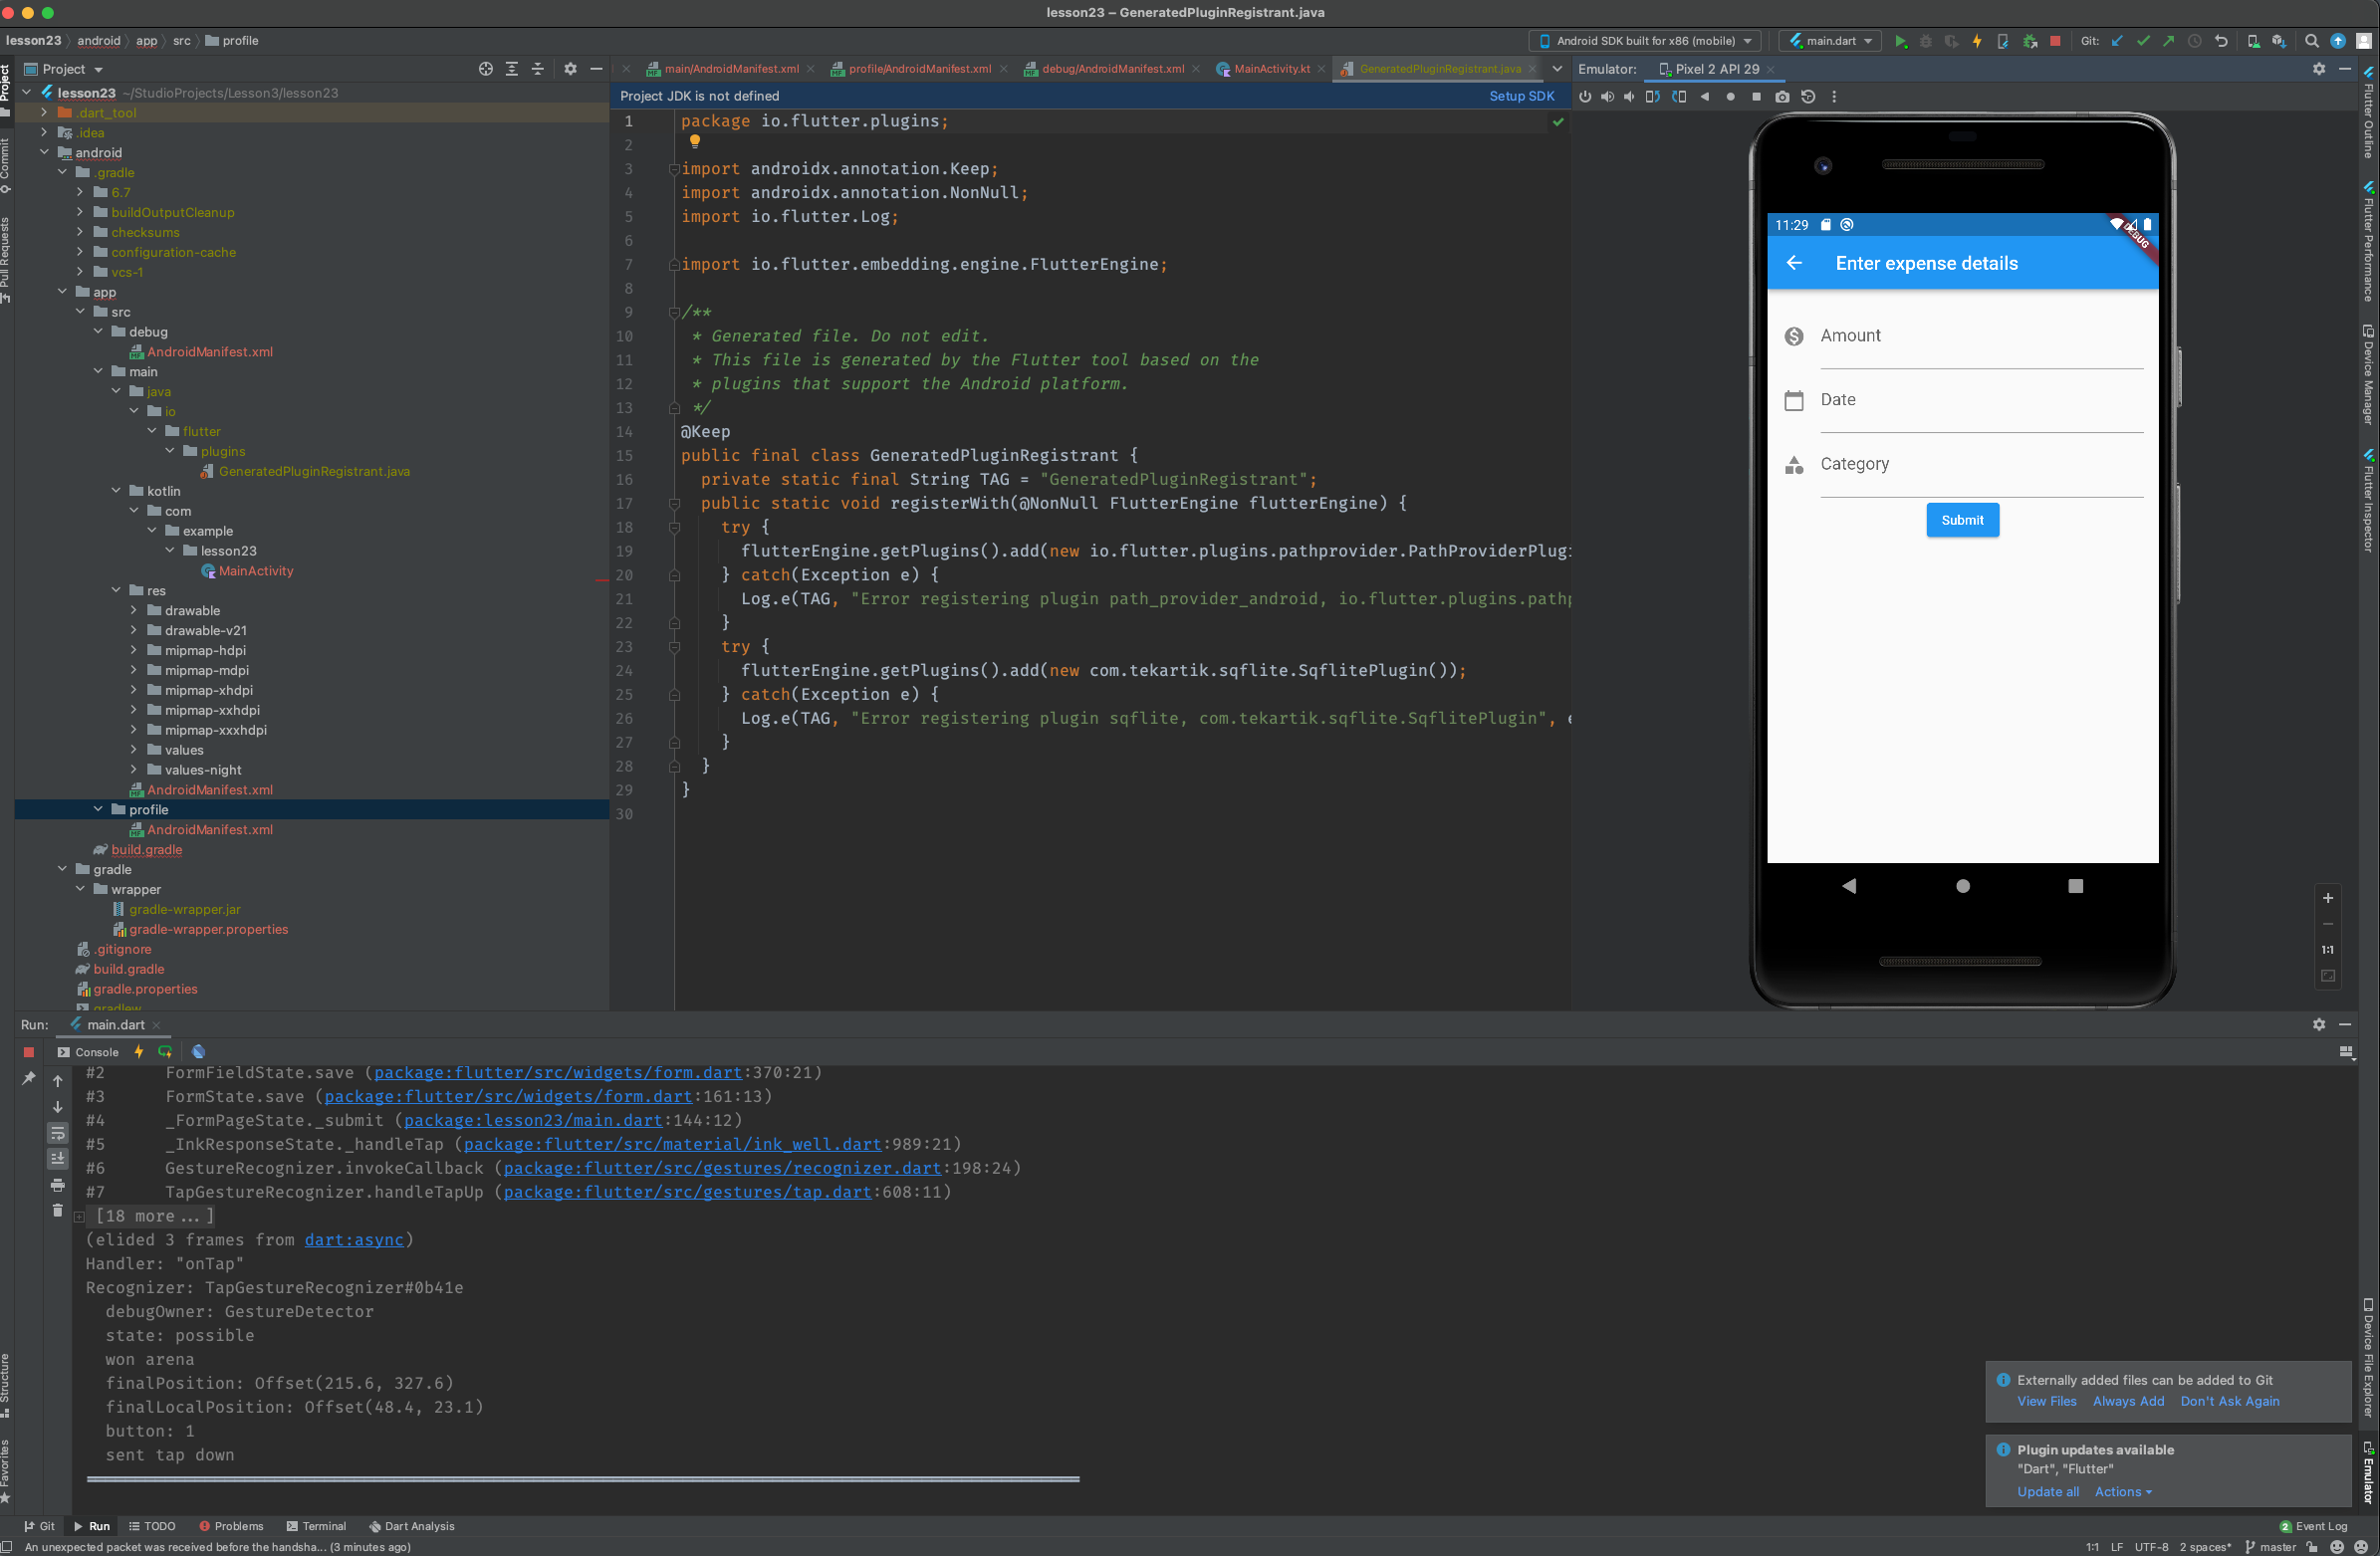Image resolution: width=2380 pixels, height=1556 pixels.
Task: Open the Dart Analysis tool window tab
Action: click(412, 1526)
